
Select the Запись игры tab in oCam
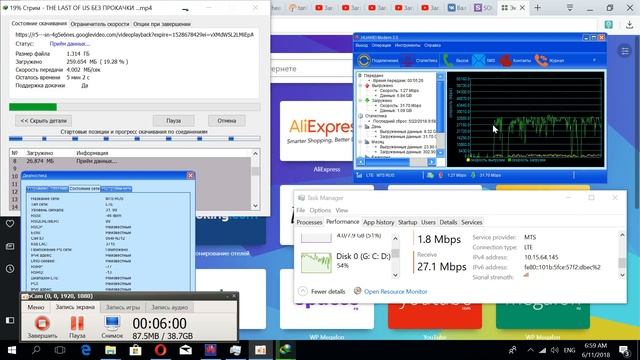click(123, 307)
